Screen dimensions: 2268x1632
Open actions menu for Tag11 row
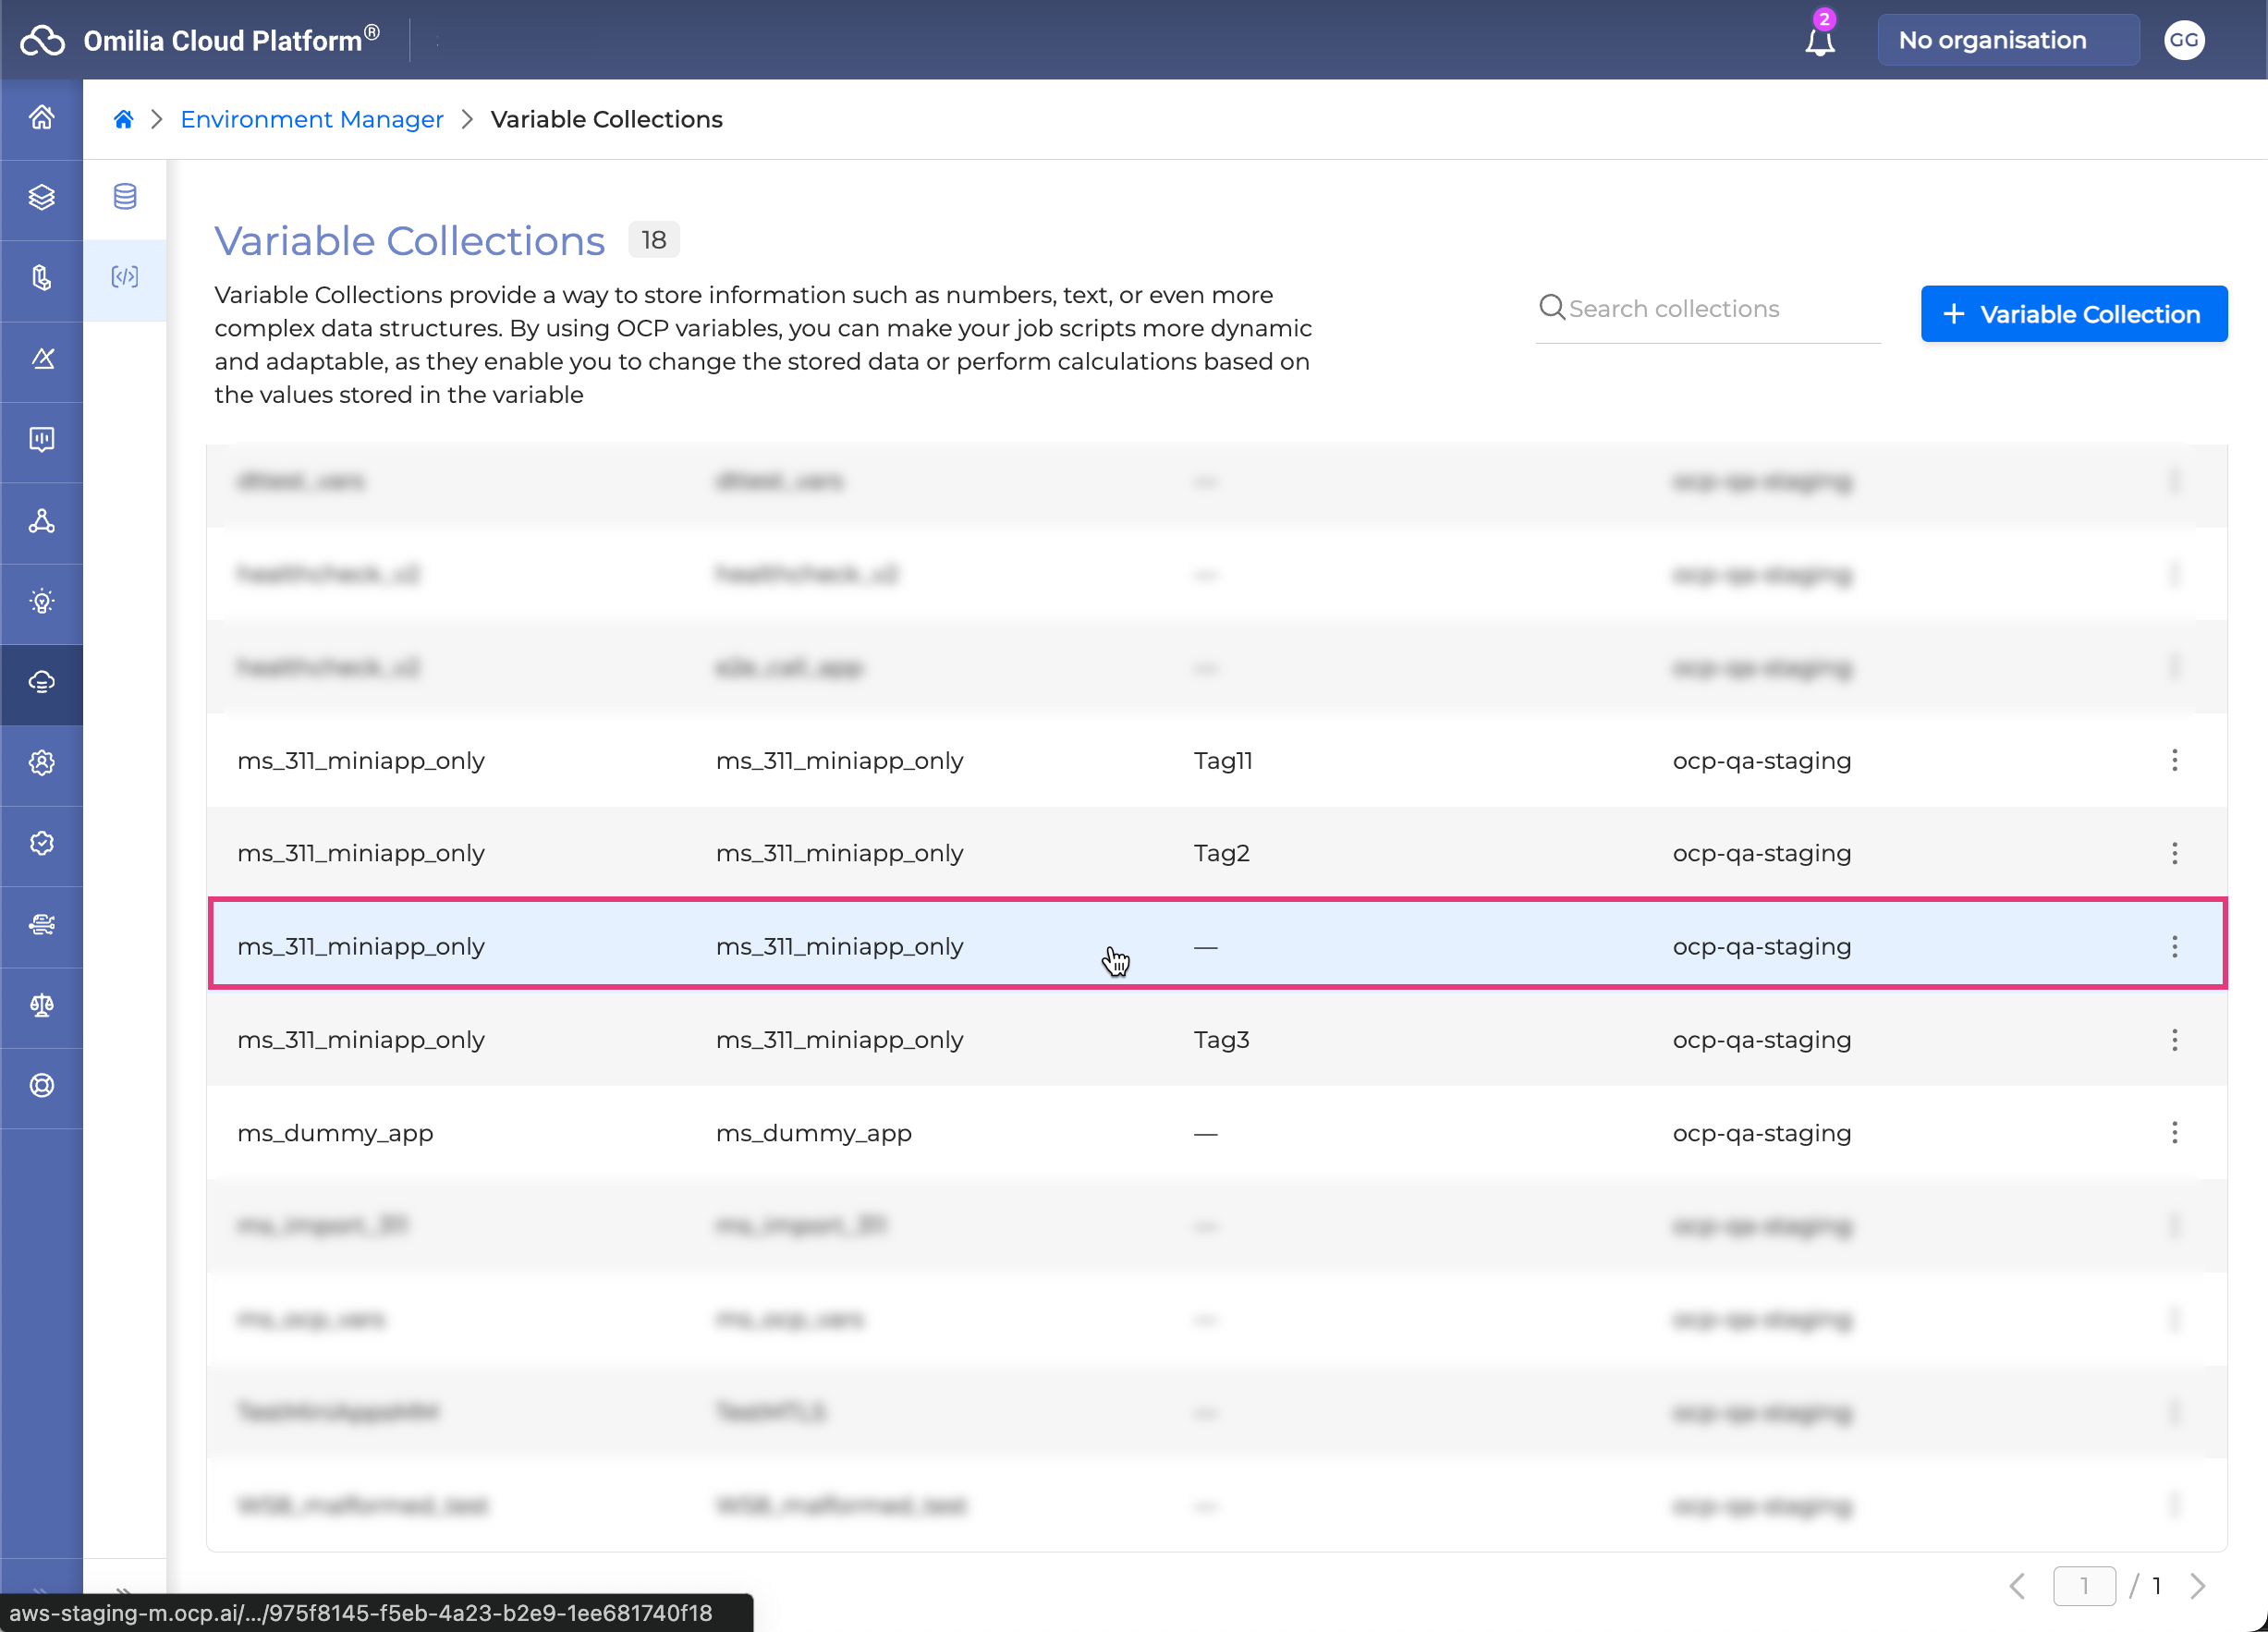point(2174,760)
